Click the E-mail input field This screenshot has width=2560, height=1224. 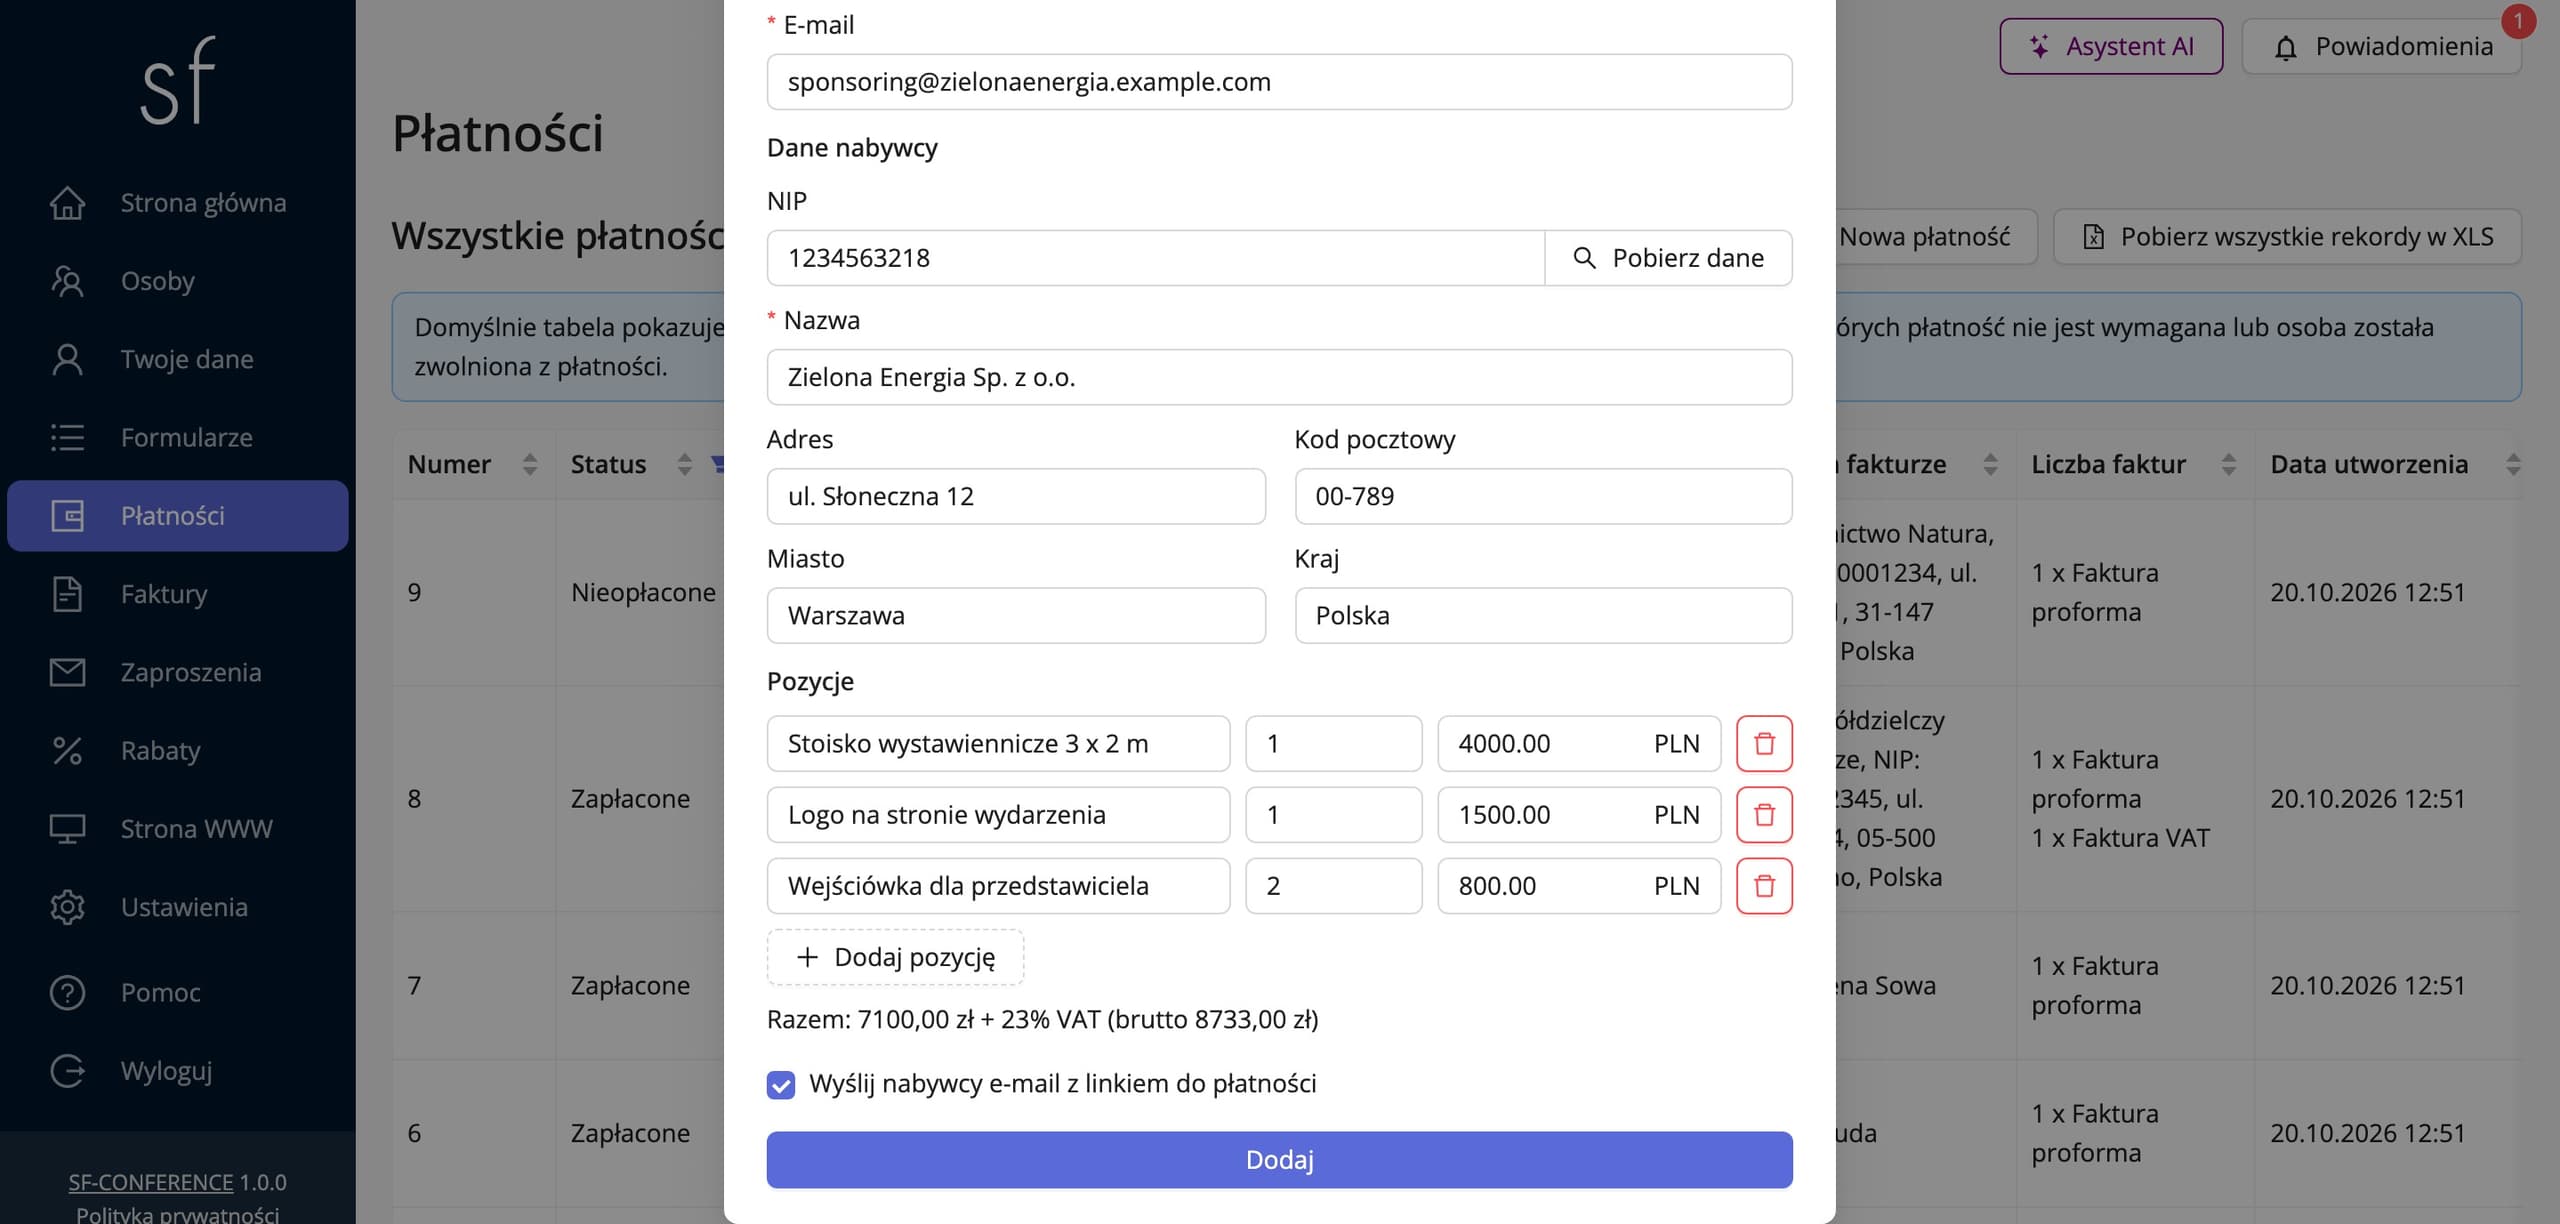(x=1279, y=82)
